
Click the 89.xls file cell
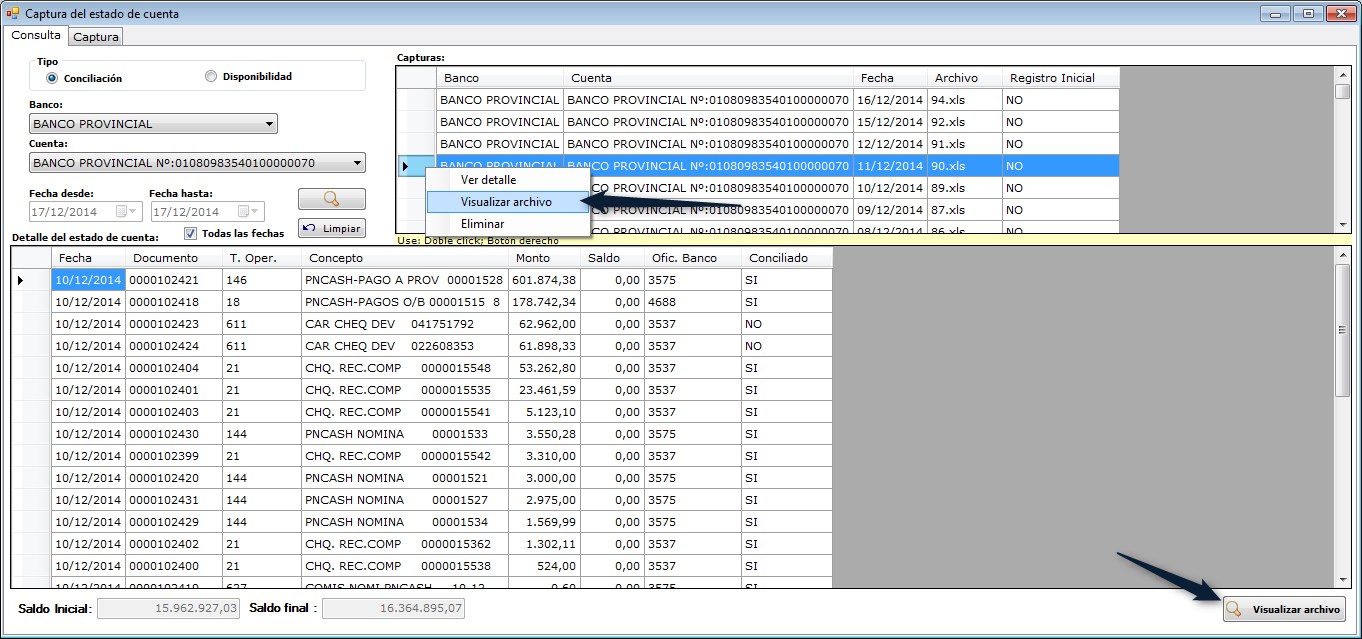pyautogui.click(x=965, y=188)
